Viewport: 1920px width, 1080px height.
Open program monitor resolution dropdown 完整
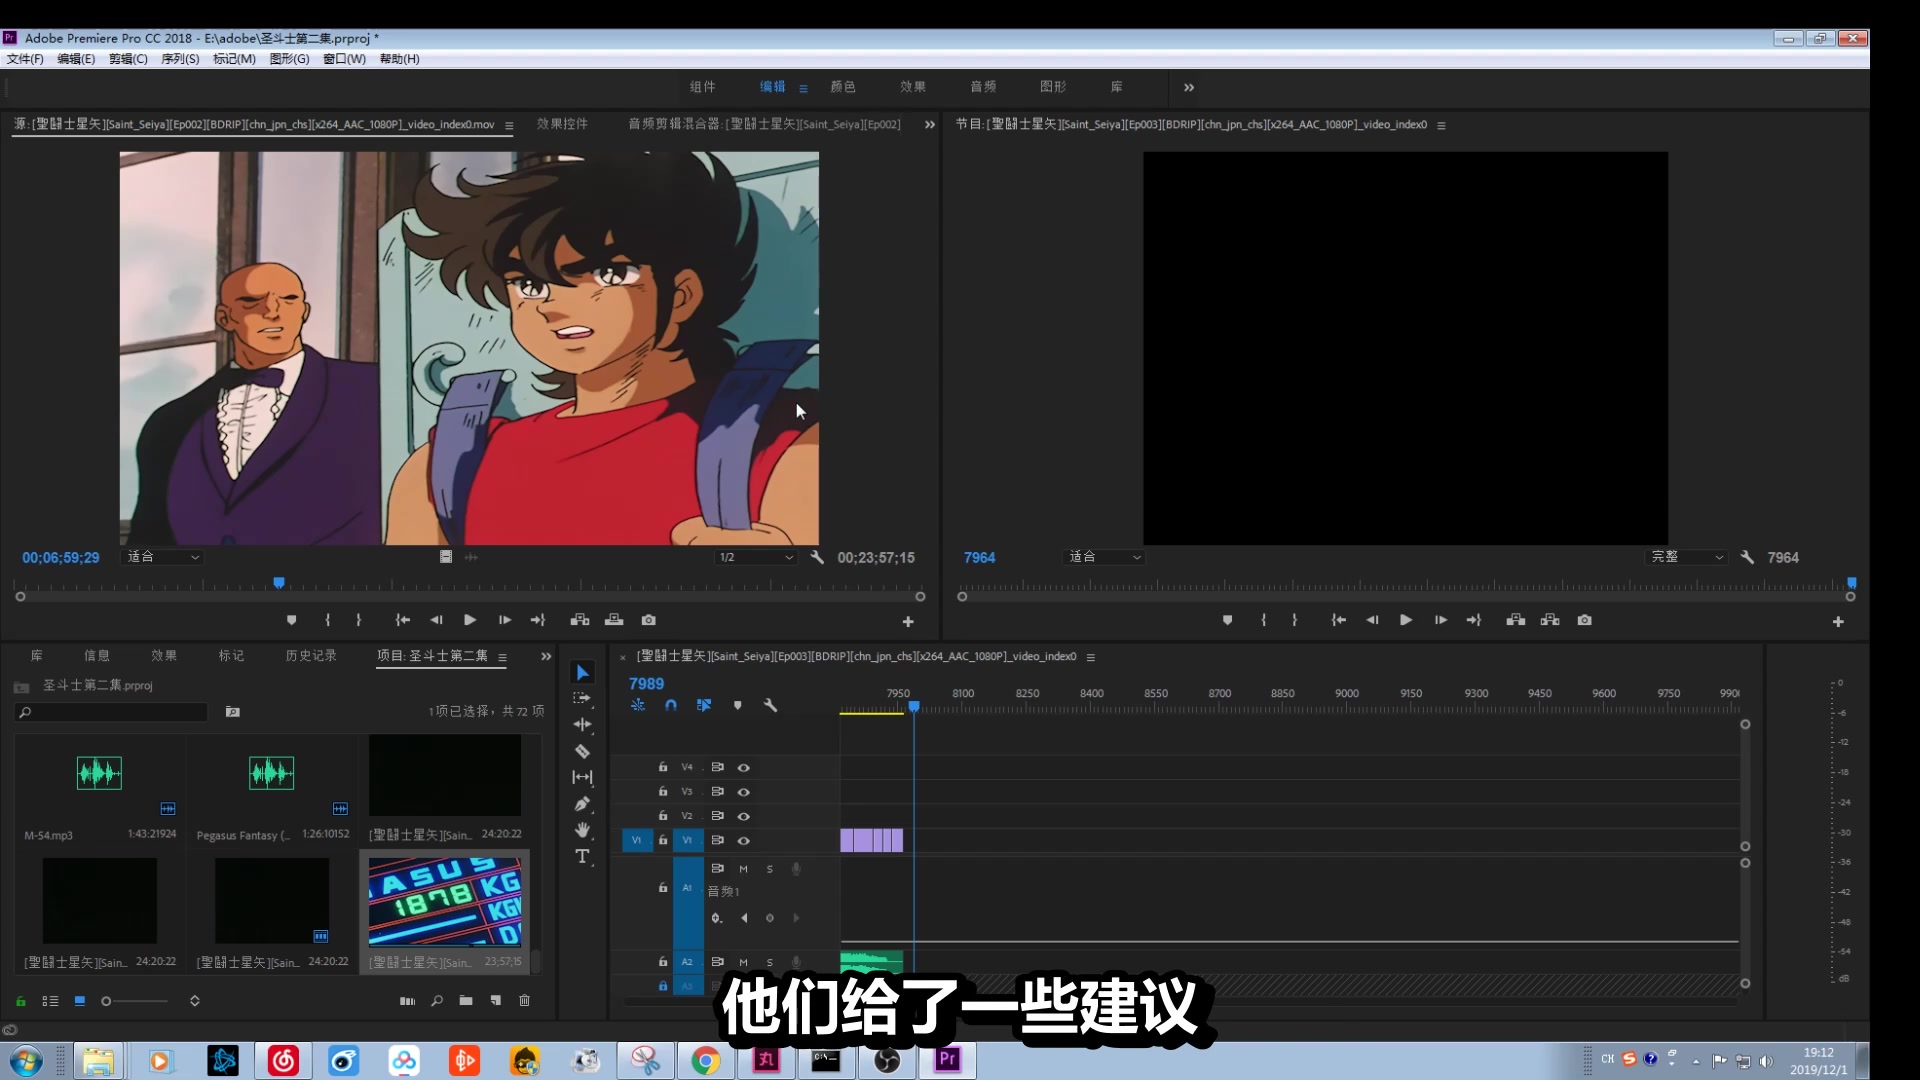pyautogui.click(x=1687, y=557)
